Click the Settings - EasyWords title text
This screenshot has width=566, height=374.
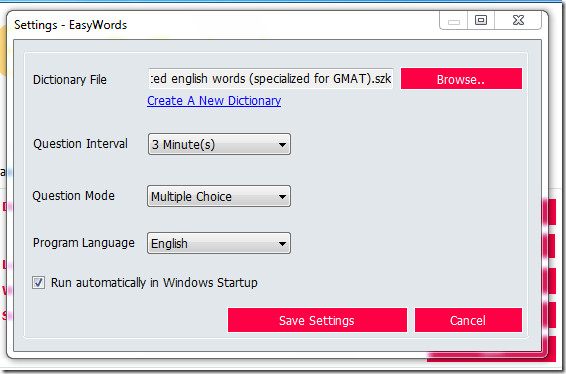(x=70, y=25)
